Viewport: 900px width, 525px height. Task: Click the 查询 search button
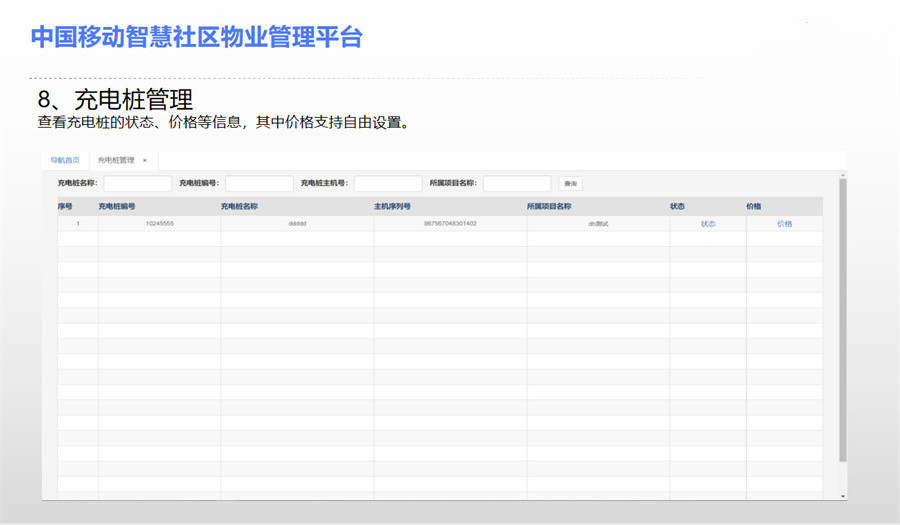571,184
